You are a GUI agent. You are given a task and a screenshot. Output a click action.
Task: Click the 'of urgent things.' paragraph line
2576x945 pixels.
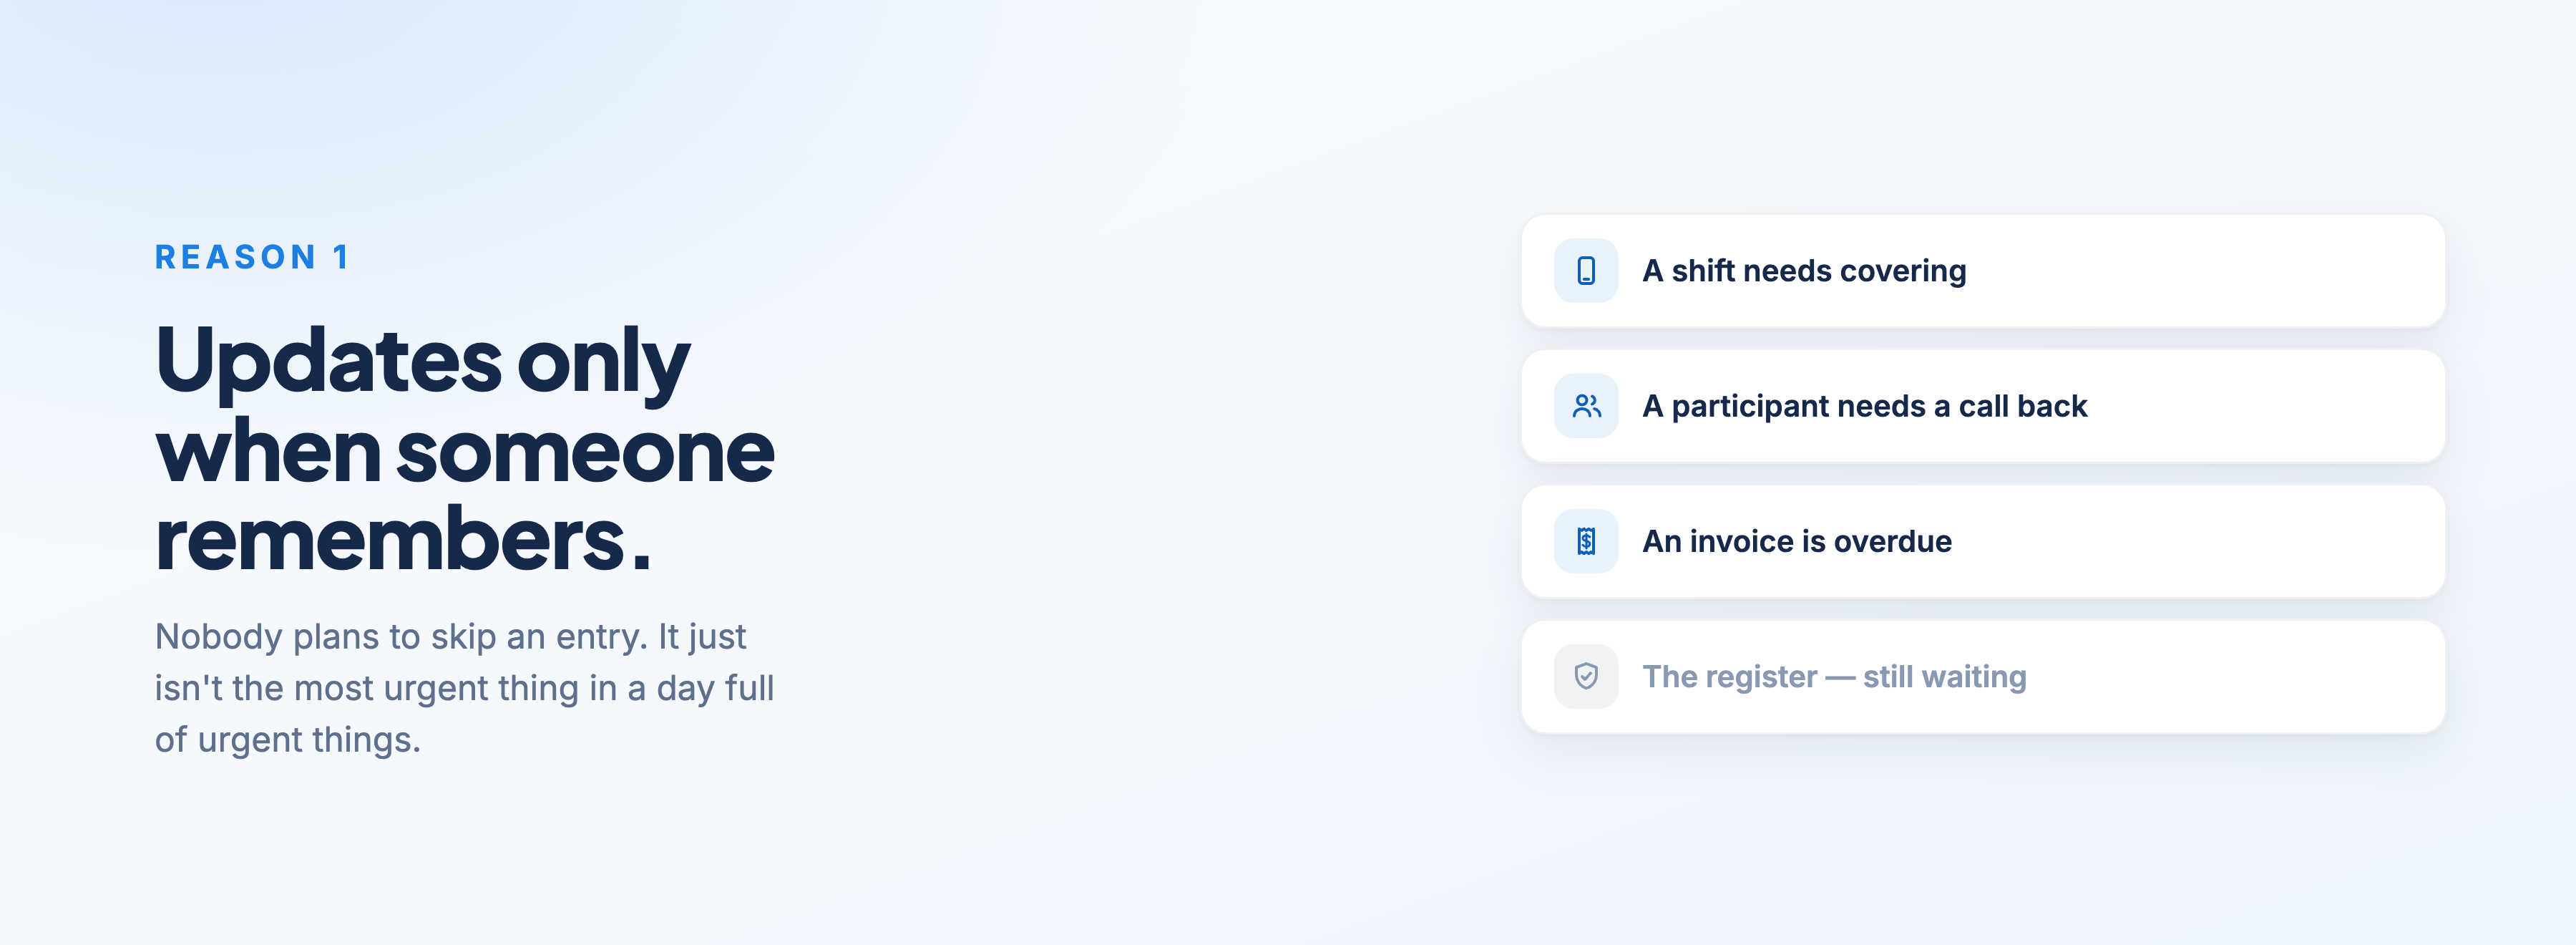288,740
